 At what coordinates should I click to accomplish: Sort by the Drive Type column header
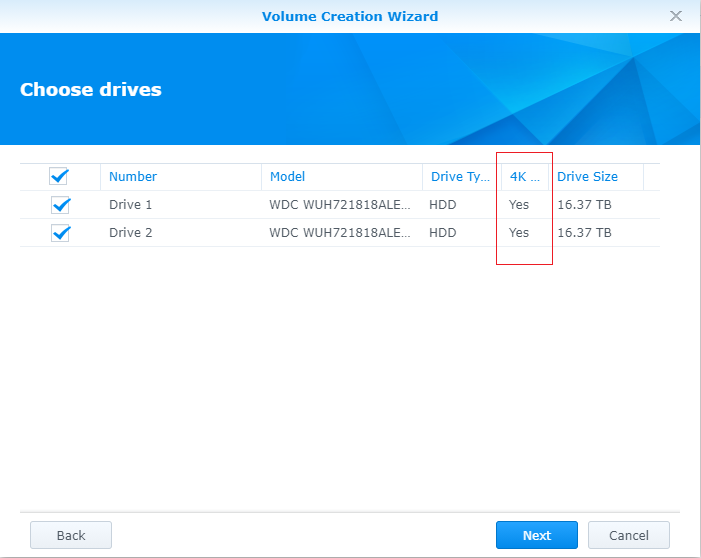tap(460, 177)
